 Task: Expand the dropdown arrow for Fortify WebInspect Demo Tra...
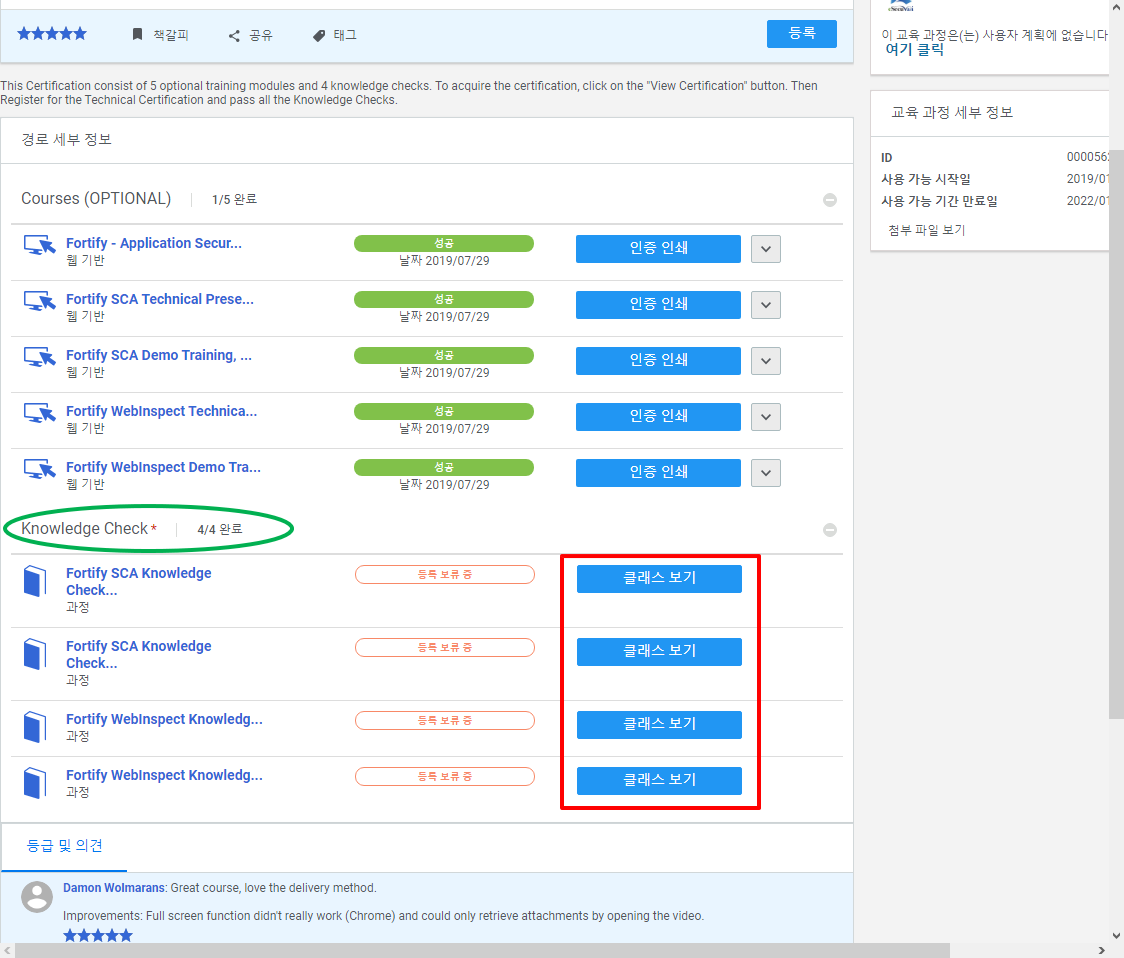766,473
